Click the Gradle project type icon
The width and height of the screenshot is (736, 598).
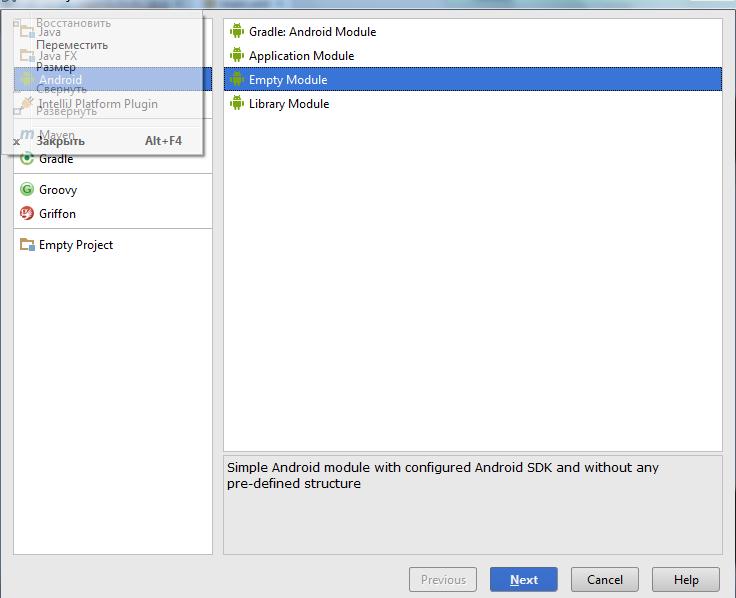tap(27, 159)
